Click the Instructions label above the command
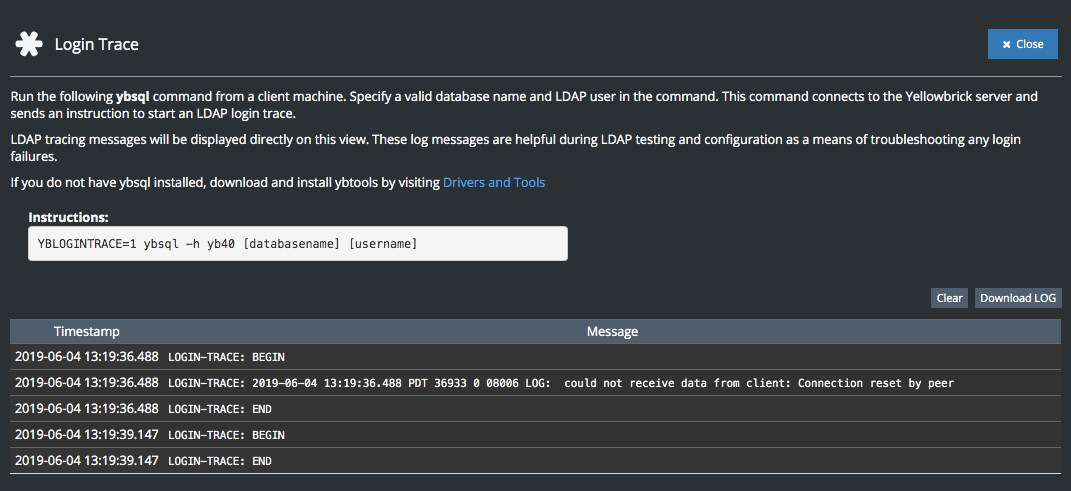Viewport: 1071px width, 491px height. click(68, 217)
